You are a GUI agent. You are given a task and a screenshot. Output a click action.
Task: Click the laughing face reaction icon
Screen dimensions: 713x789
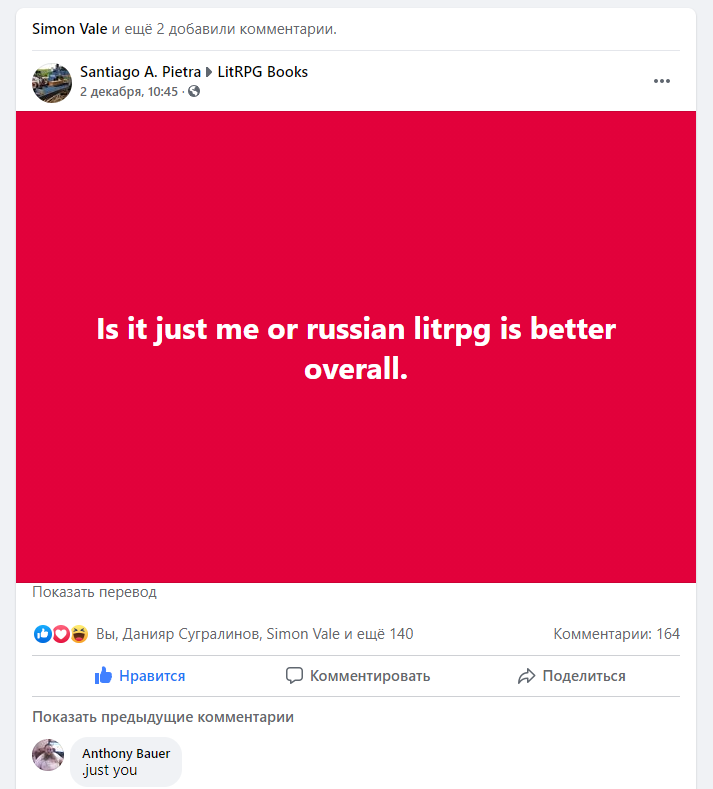(x=79, y=634)
